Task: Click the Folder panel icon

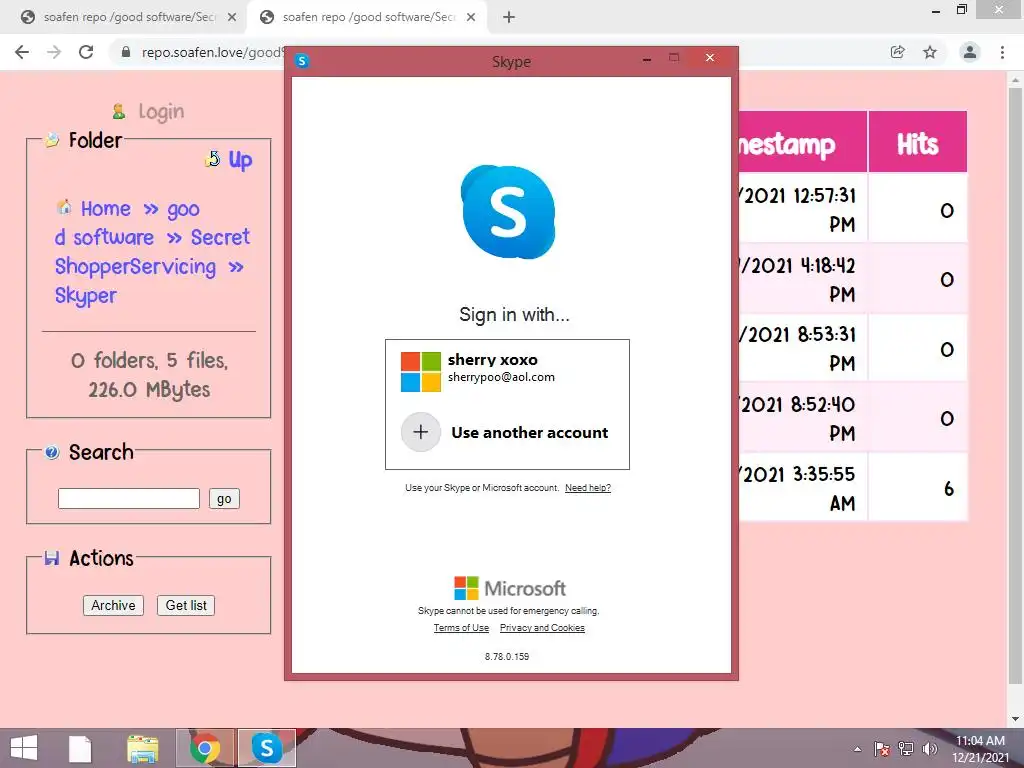Action: pyautogui.click(x=52, y=140)
